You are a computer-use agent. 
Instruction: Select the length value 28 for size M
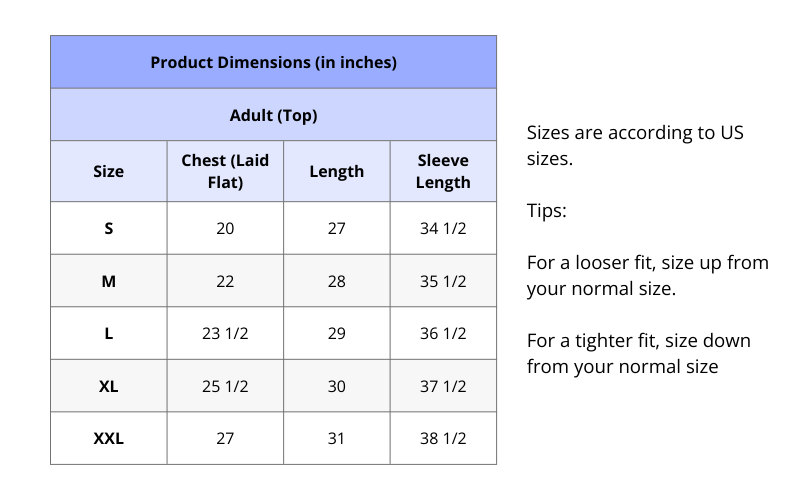coord(336,281)
